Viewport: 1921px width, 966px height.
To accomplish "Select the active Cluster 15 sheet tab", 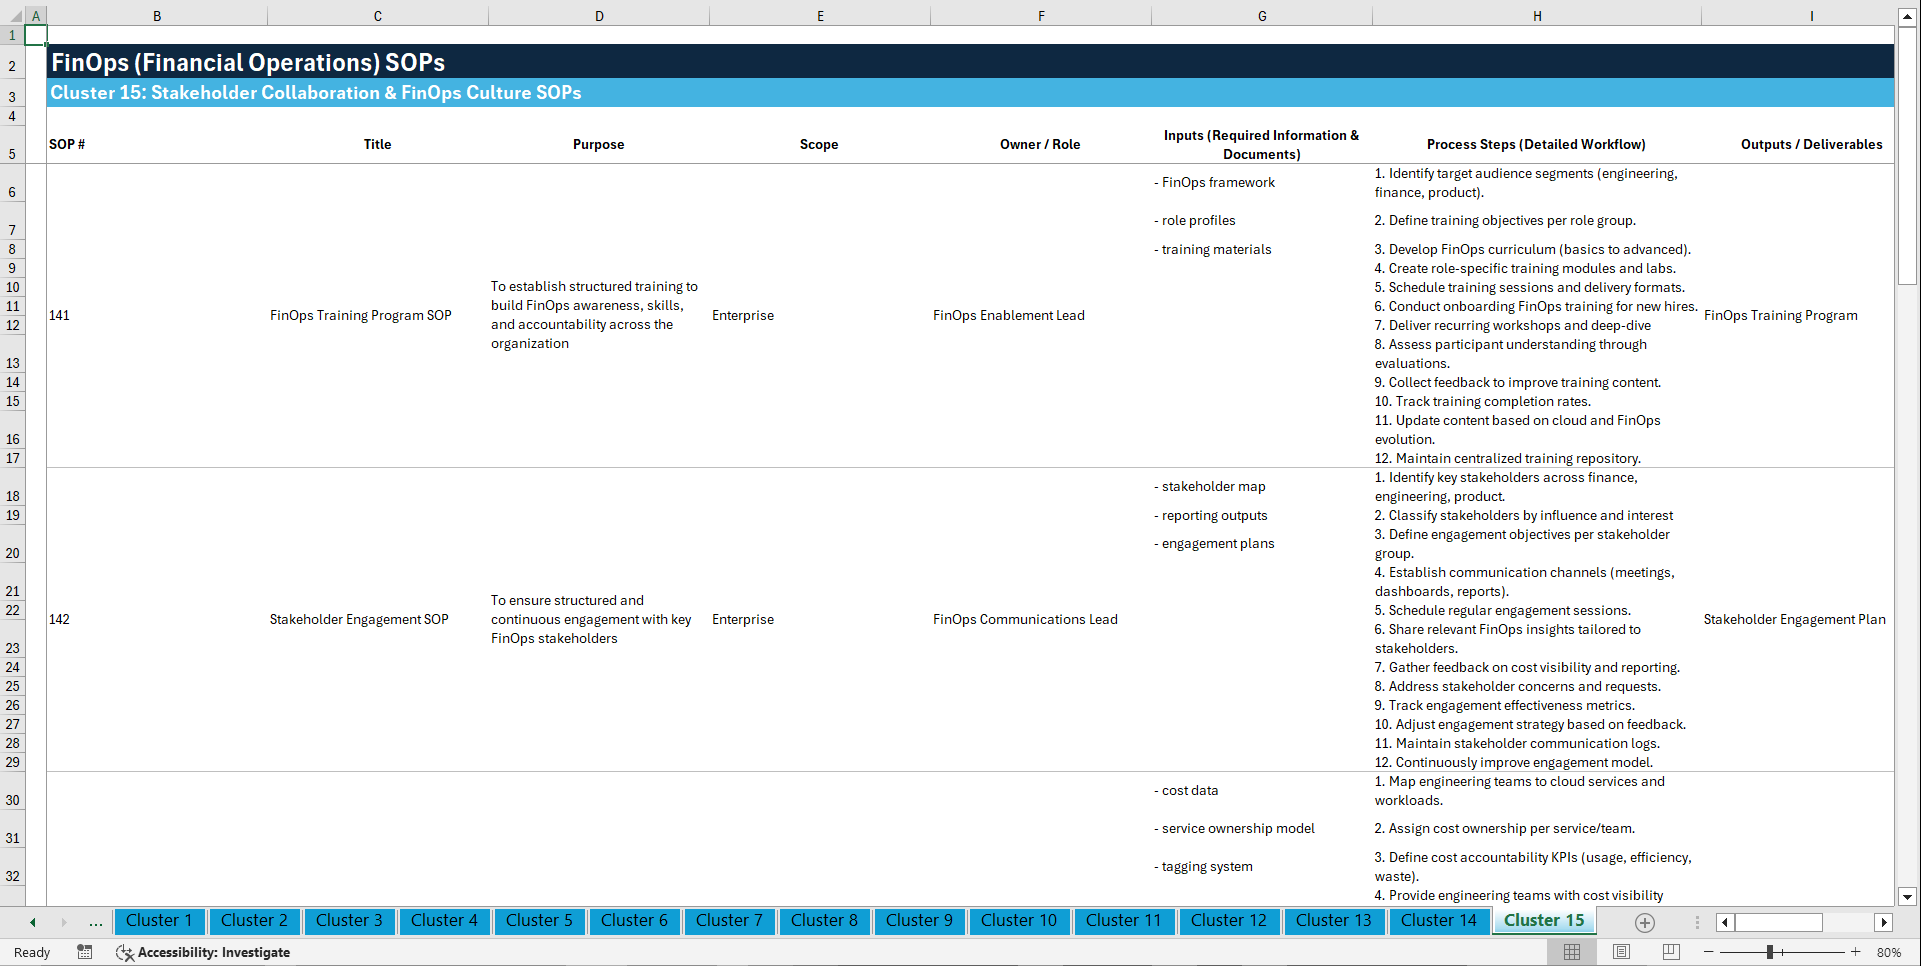I will [1544, 921].
